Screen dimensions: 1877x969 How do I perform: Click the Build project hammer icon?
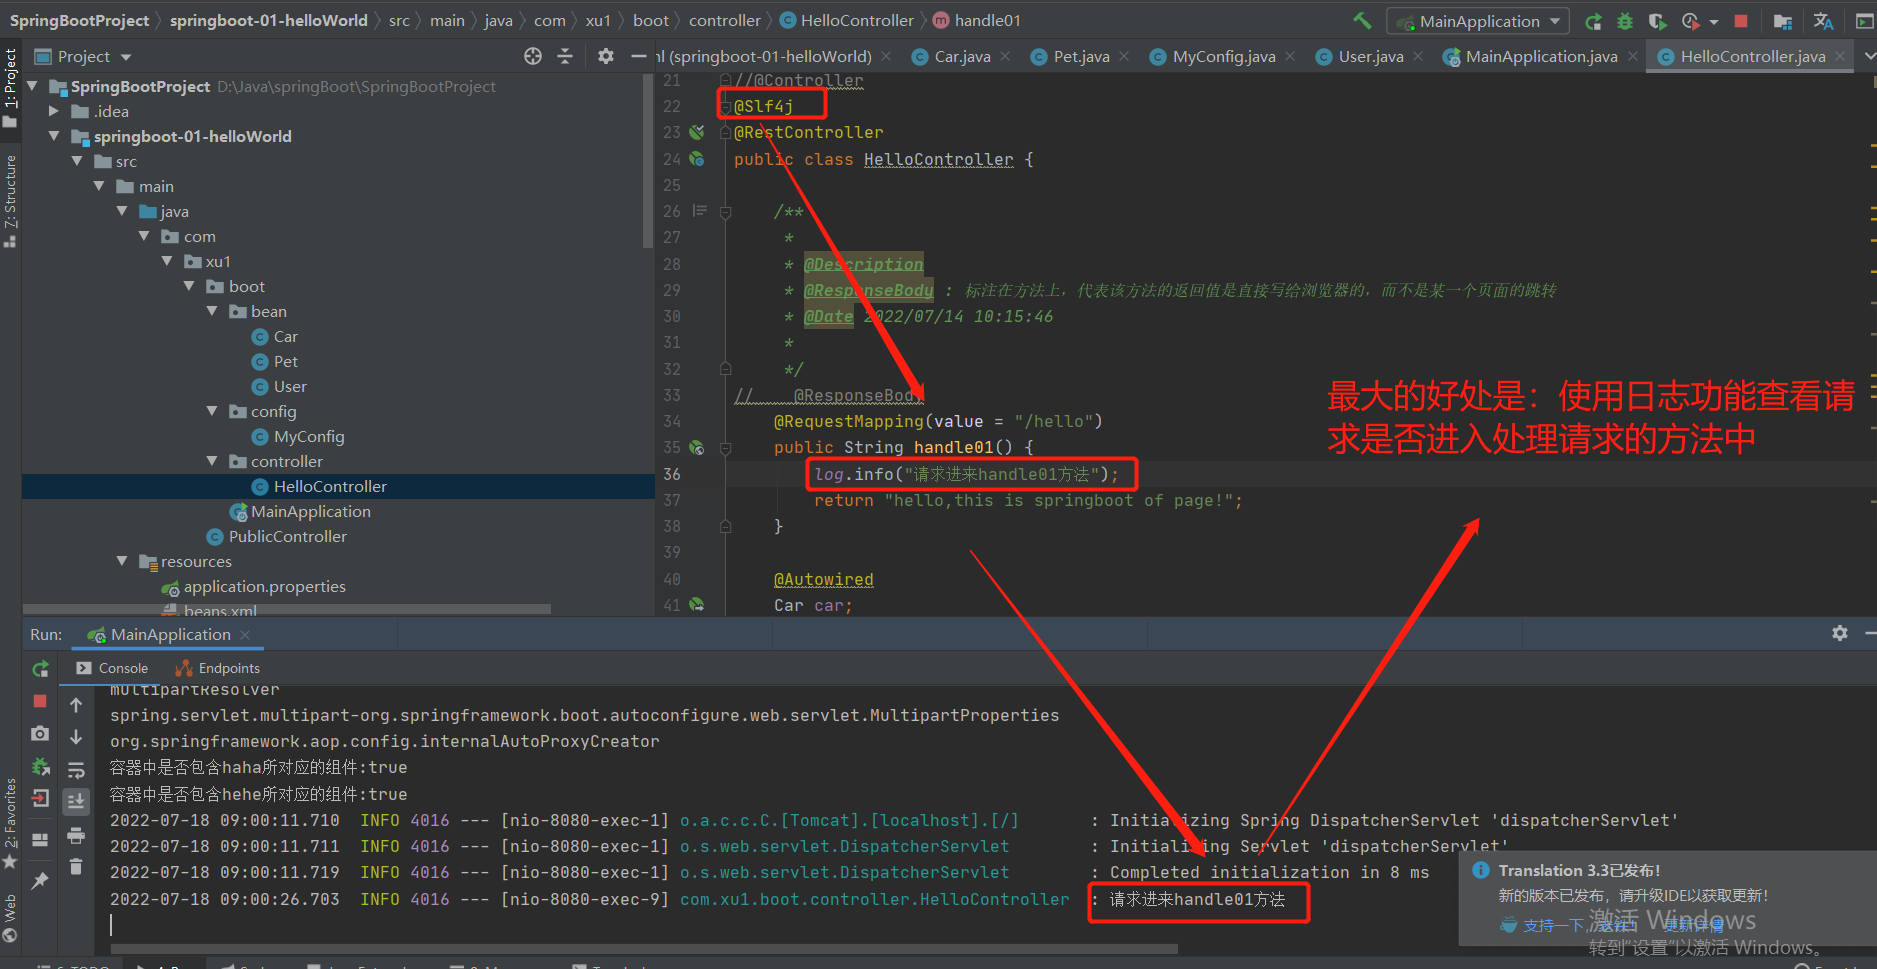(1362, 20)
